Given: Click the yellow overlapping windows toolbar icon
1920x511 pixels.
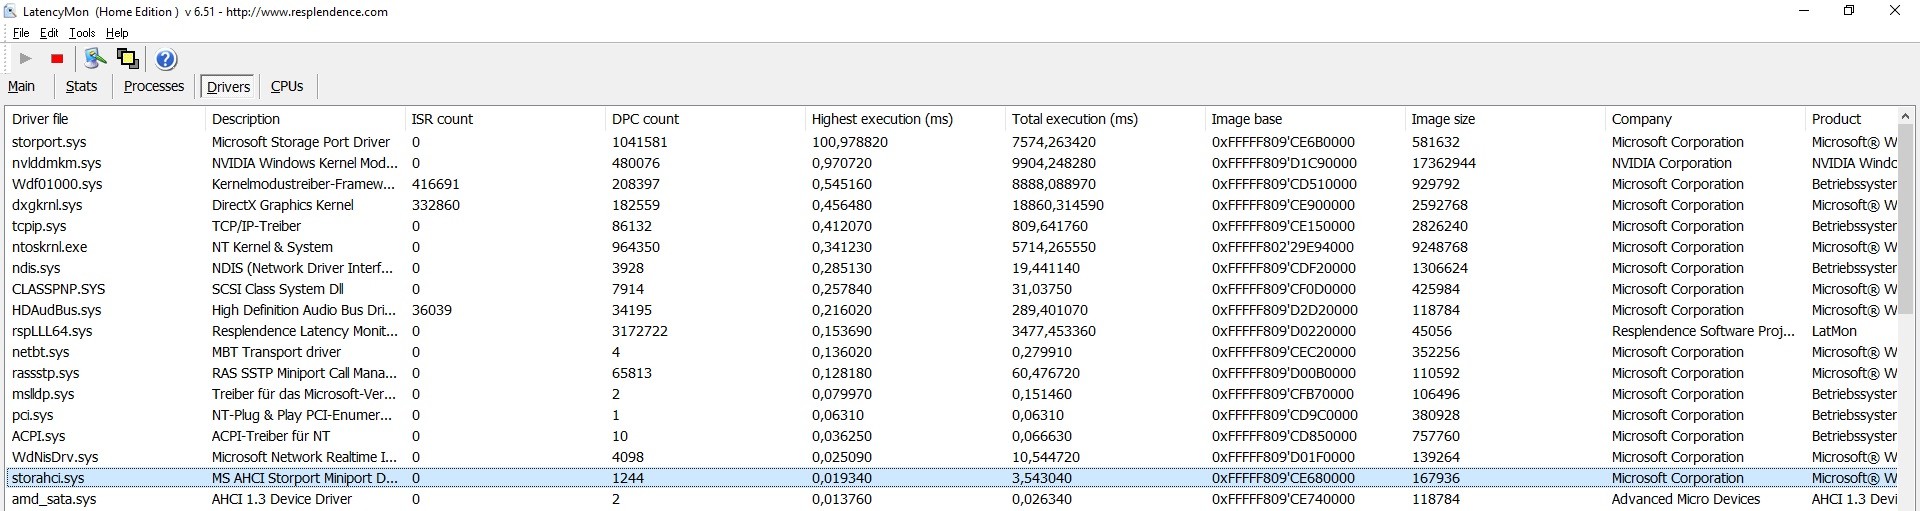Looking at the screenshot, I should point(128,59).
